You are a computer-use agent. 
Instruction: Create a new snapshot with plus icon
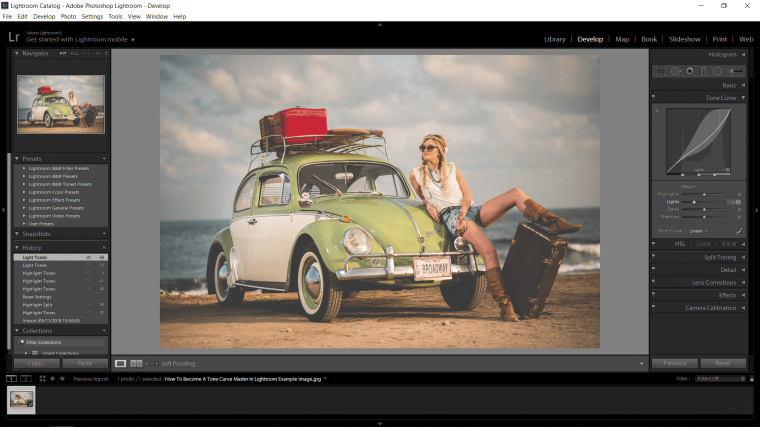104,234
